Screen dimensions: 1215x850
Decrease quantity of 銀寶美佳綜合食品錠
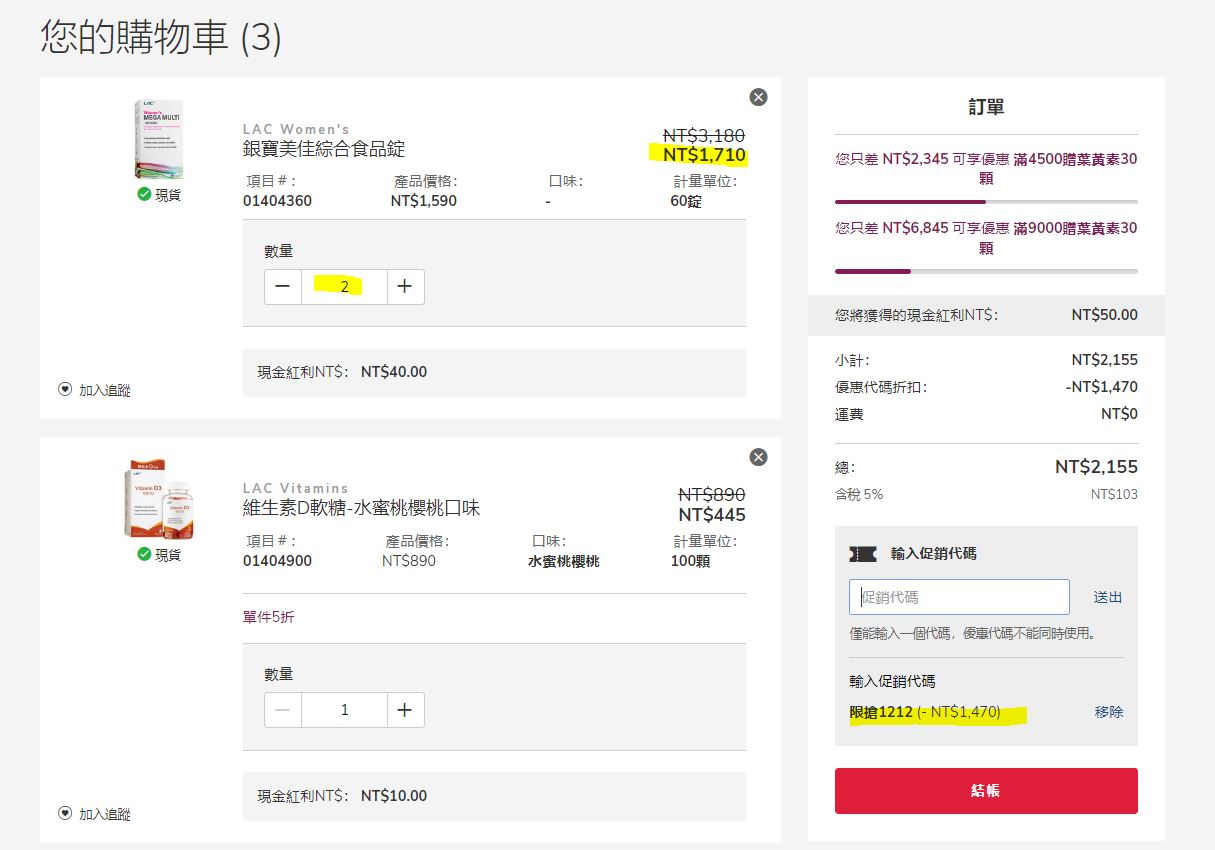pos(283,287)
